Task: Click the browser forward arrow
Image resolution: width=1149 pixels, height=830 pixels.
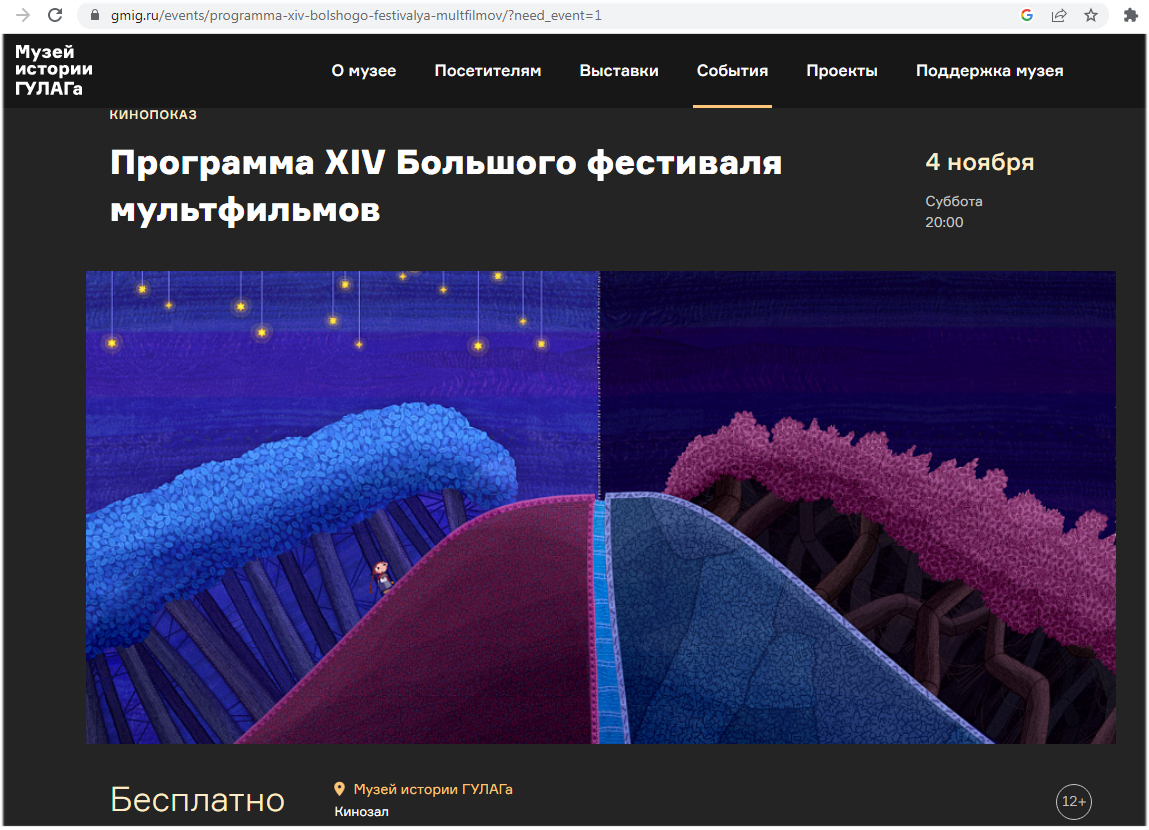Action: [23, 15]
